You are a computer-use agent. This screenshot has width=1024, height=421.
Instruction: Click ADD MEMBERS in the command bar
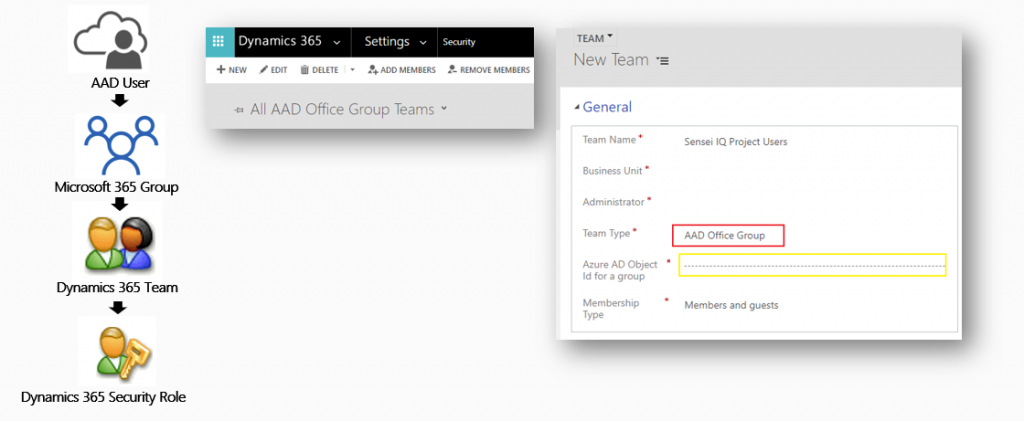click(402, 70)
